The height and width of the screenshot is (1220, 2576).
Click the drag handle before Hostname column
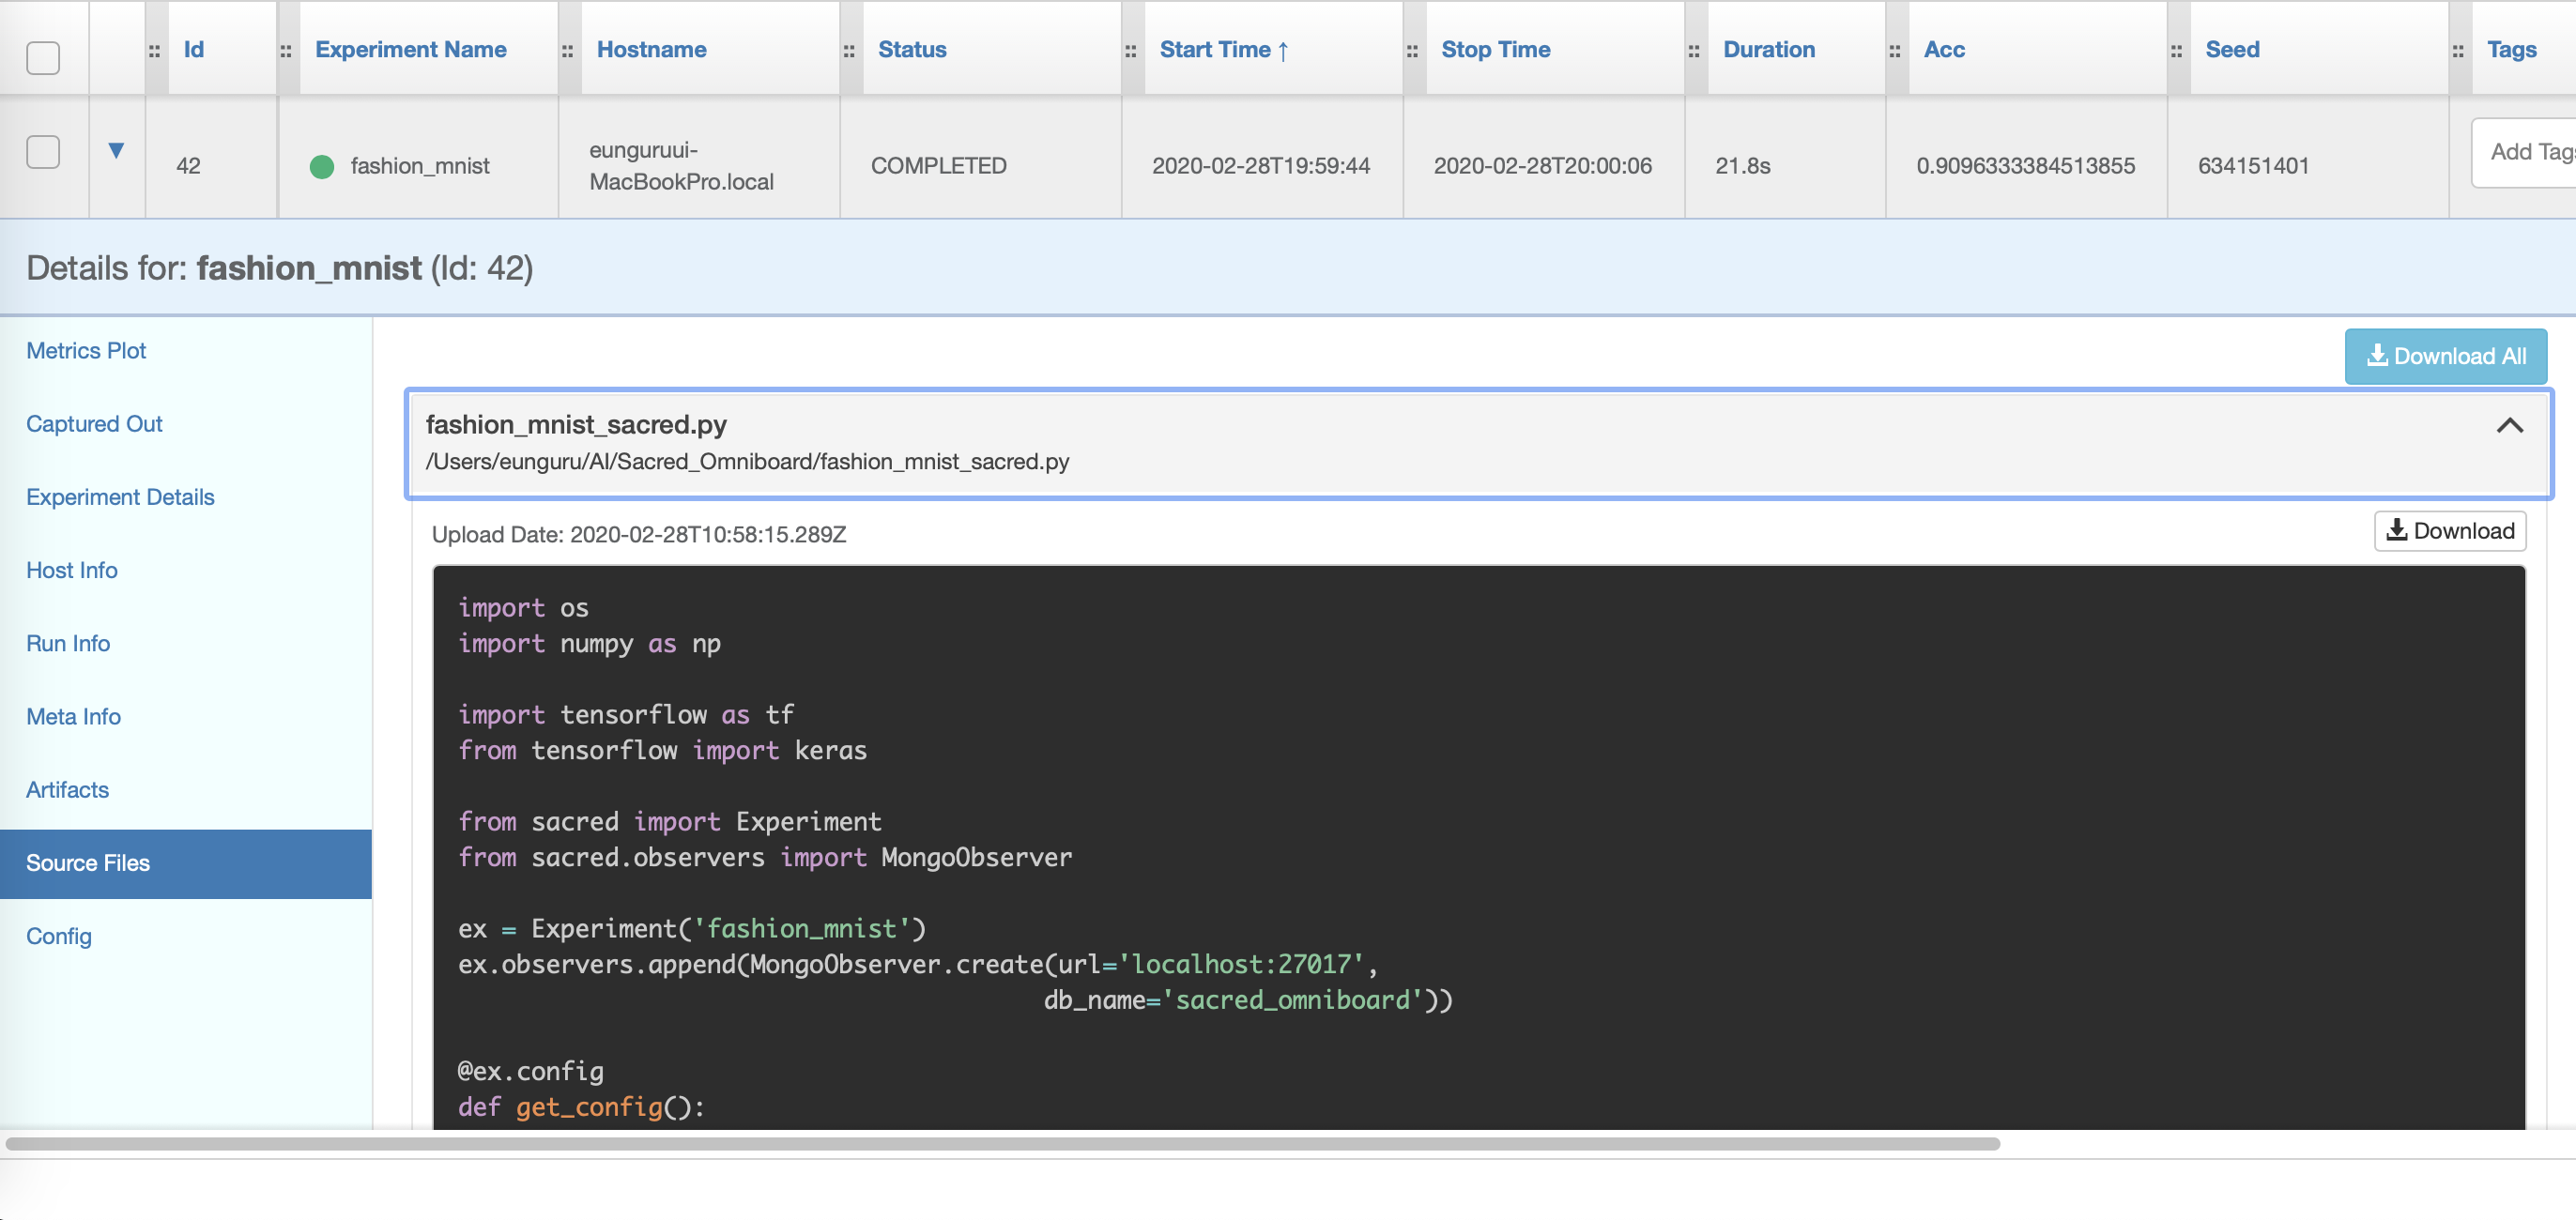click(x=567, y=51)
